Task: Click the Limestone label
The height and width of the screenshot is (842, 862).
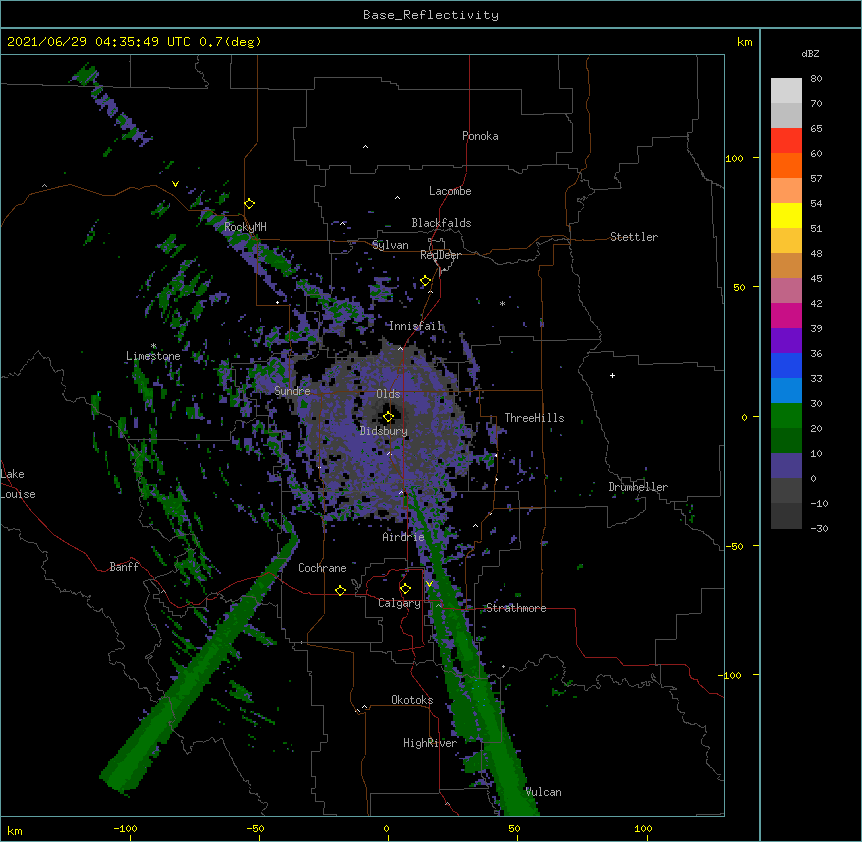Action: coord(153,356)
